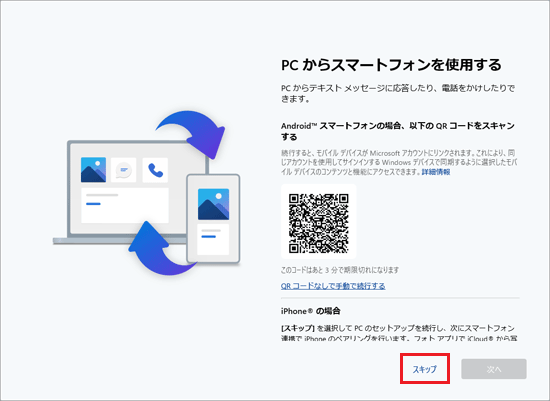The height and width of the screenshot is (401, 550).
Task: Click the chat bubble icon in laptop illustration
Action: pos(123,170)
